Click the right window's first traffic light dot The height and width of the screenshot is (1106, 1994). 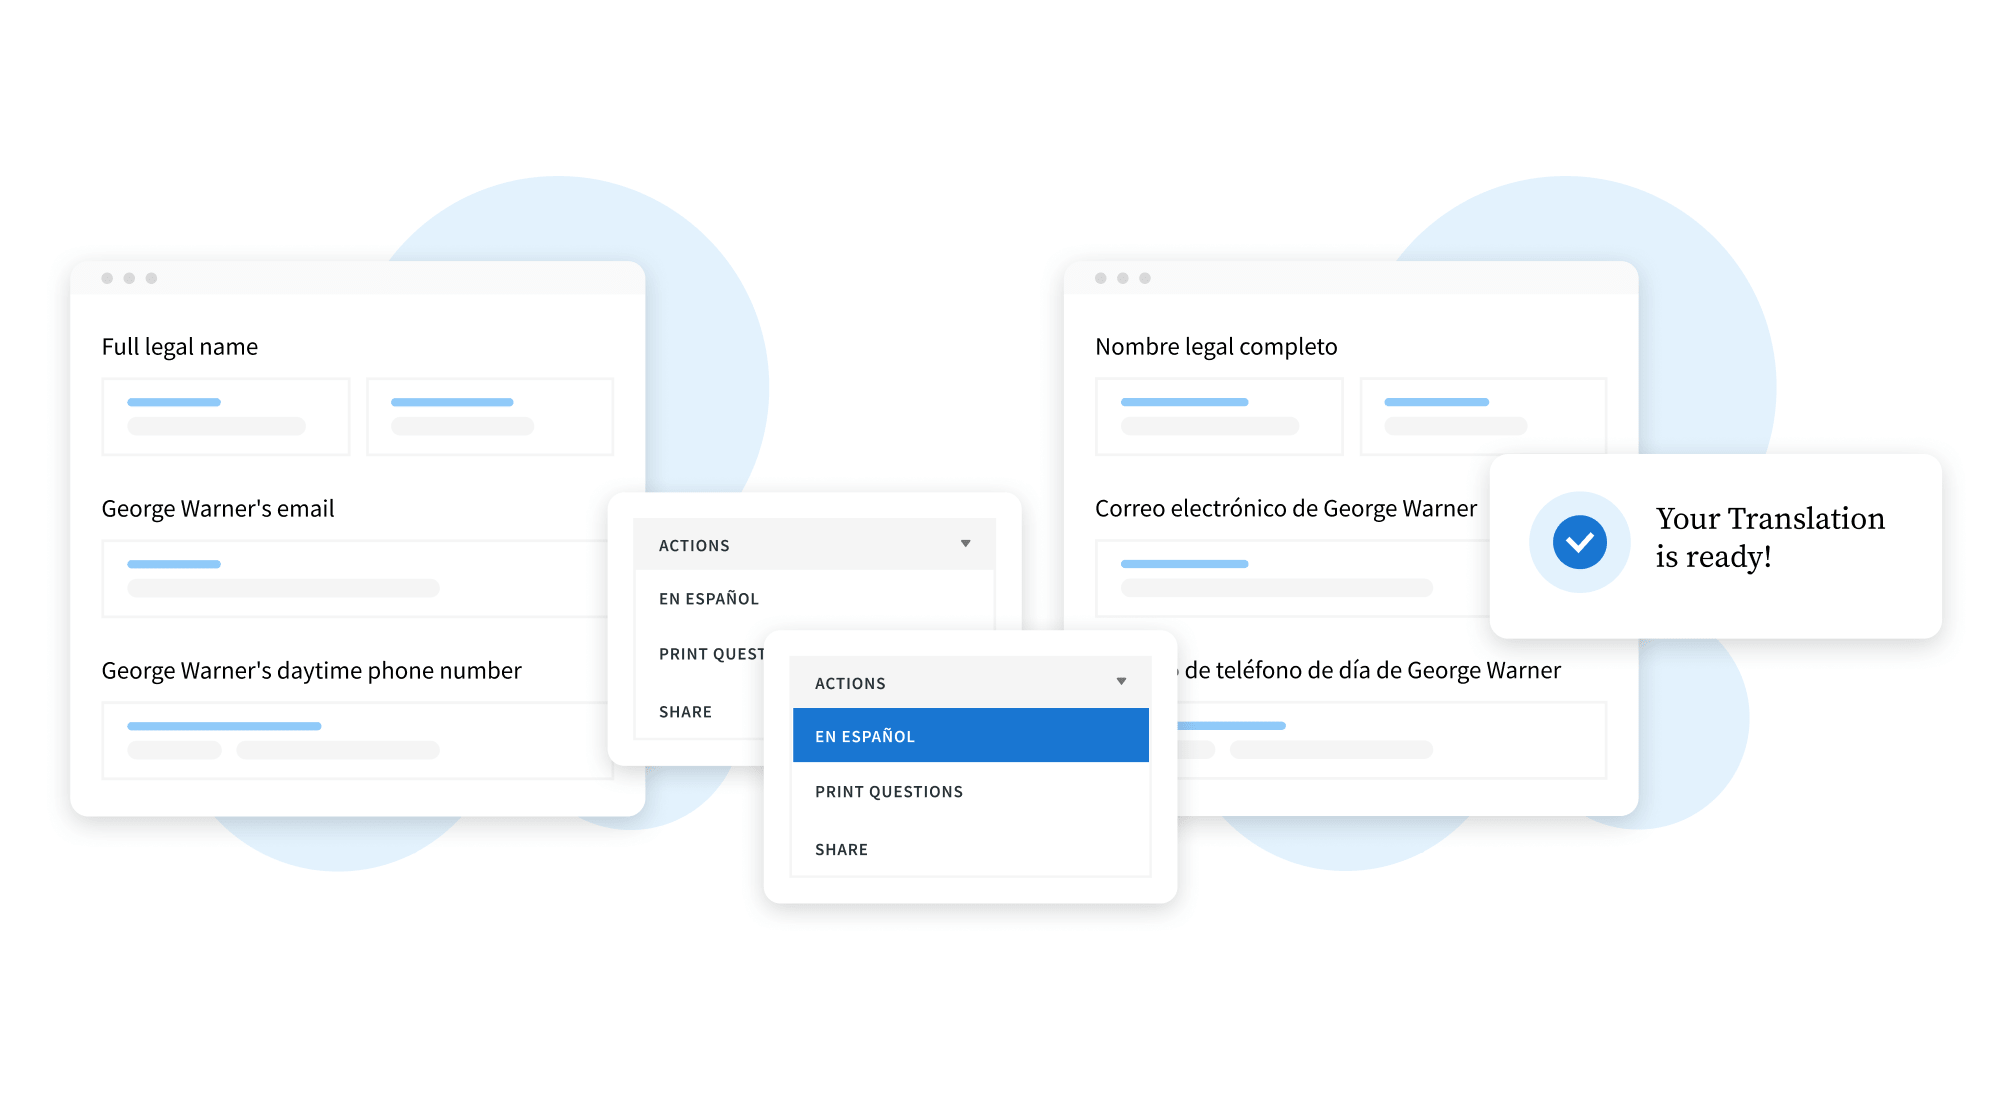(x=1101, y=278)
